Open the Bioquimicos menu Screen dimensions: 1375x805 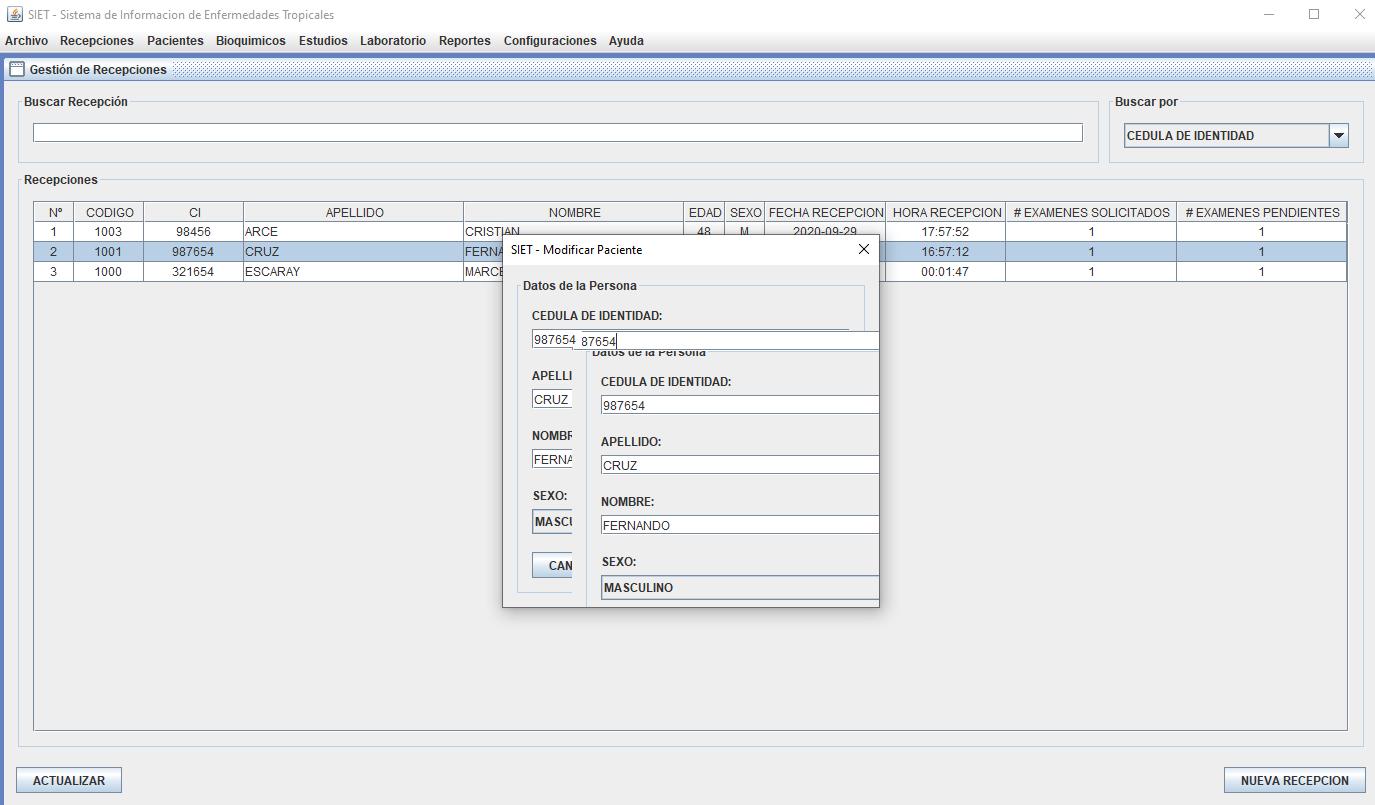pos(251,41)
